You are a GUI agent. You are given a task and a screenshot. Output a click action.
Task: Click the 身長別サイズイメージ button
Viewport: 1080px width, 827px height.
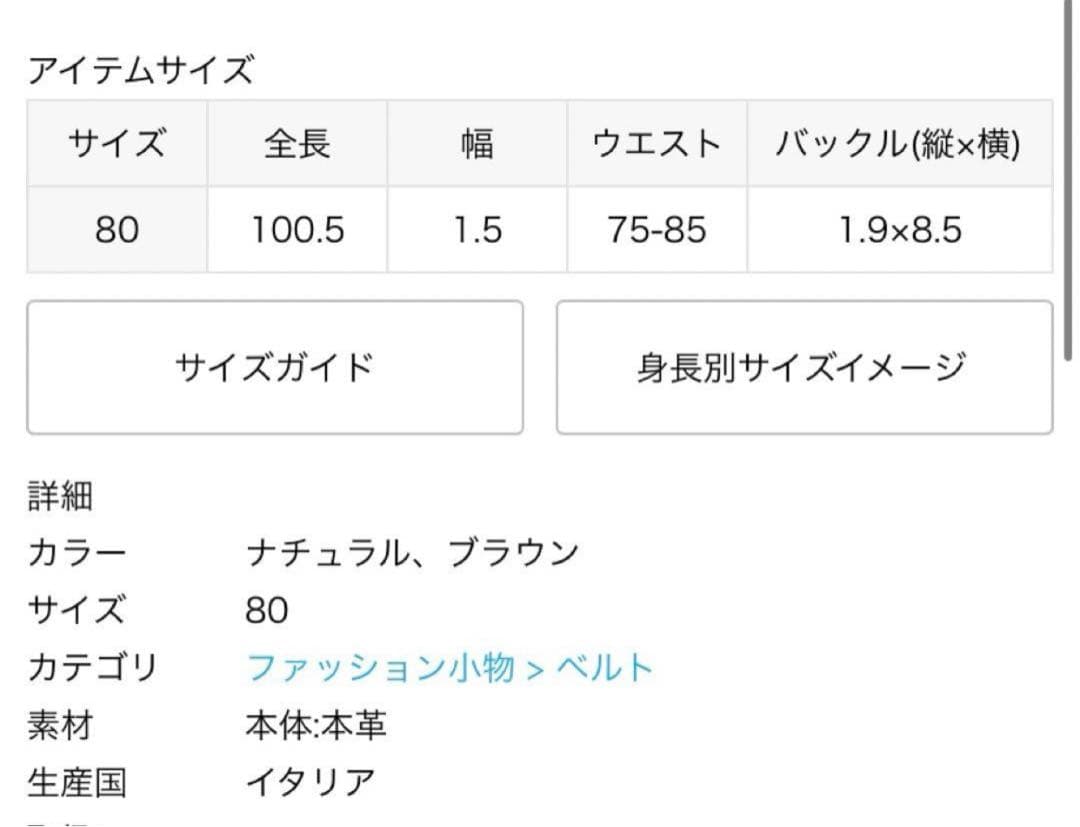pos(803,368)
